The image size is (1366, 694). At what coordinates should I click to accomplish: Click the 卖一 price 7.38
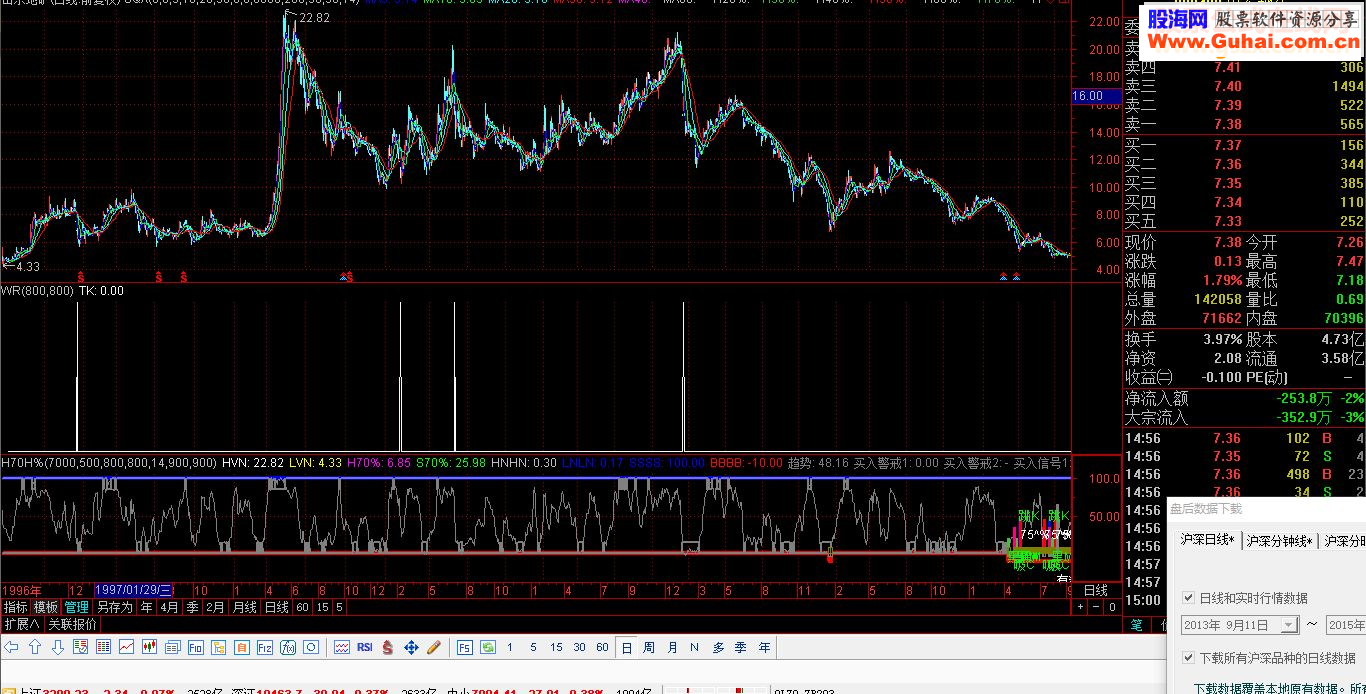pos(1227,124)
